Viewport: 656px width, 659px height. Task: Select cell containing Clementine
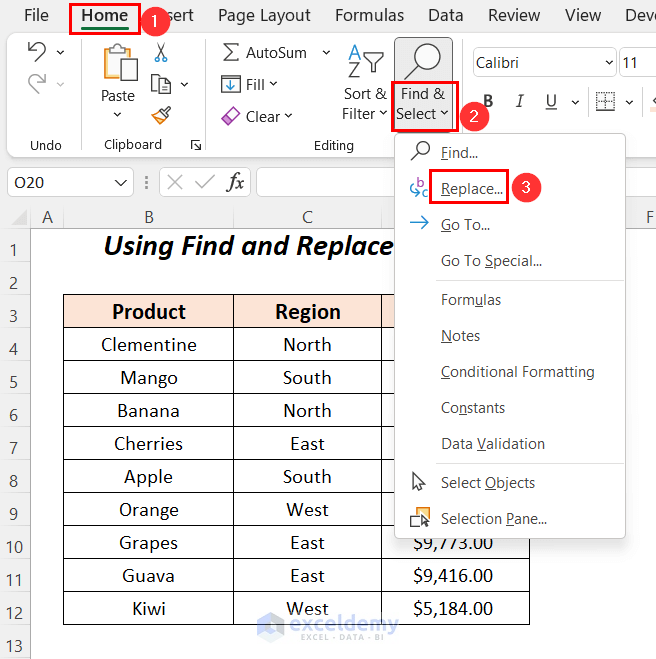(149, 345)
